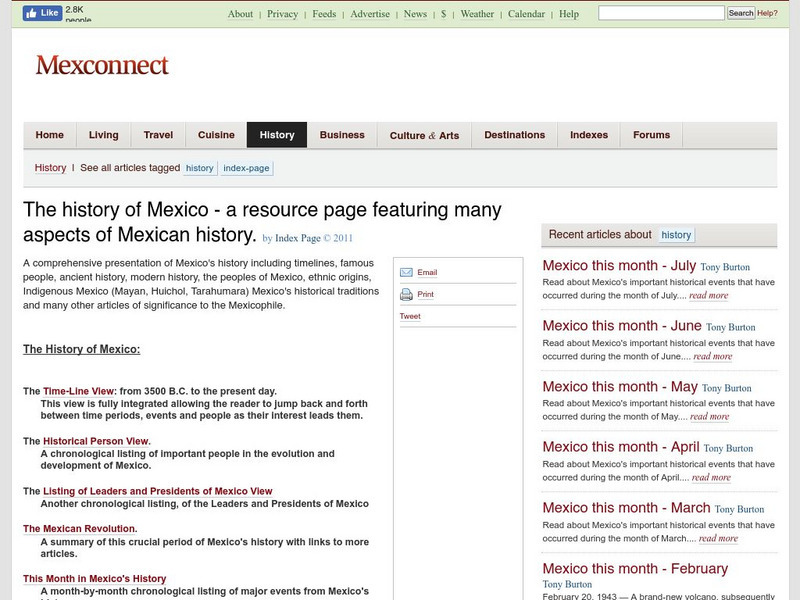This screenshot has width=800, height=600.
Task: Click the Facebook Like button
Action: click(x=41, y=13)
